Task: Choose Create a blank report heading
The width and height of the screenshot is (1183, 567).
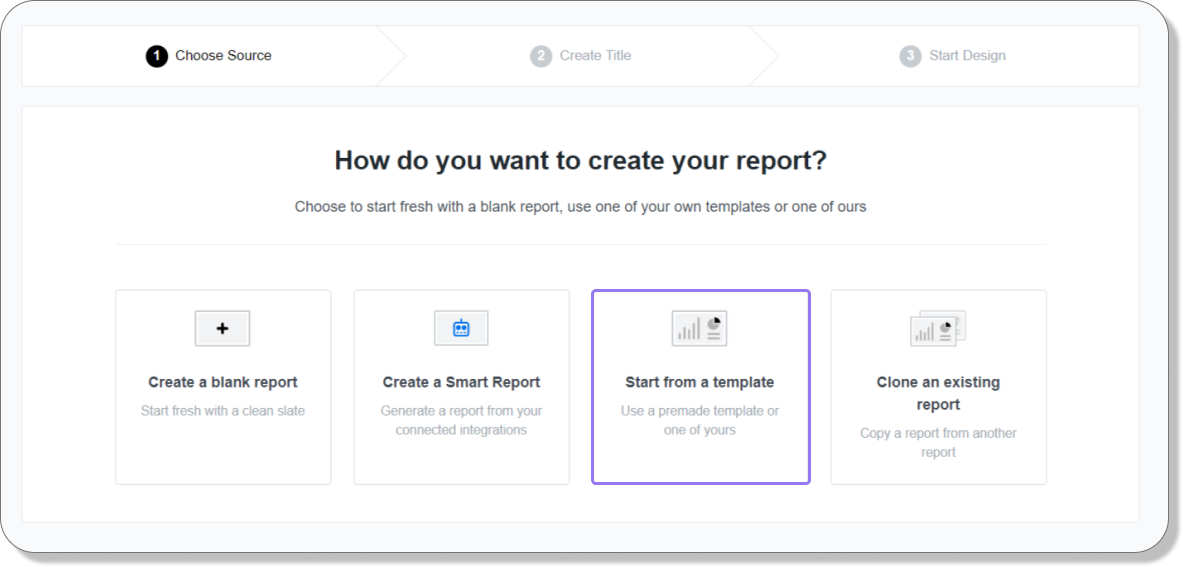Action: 223,382
